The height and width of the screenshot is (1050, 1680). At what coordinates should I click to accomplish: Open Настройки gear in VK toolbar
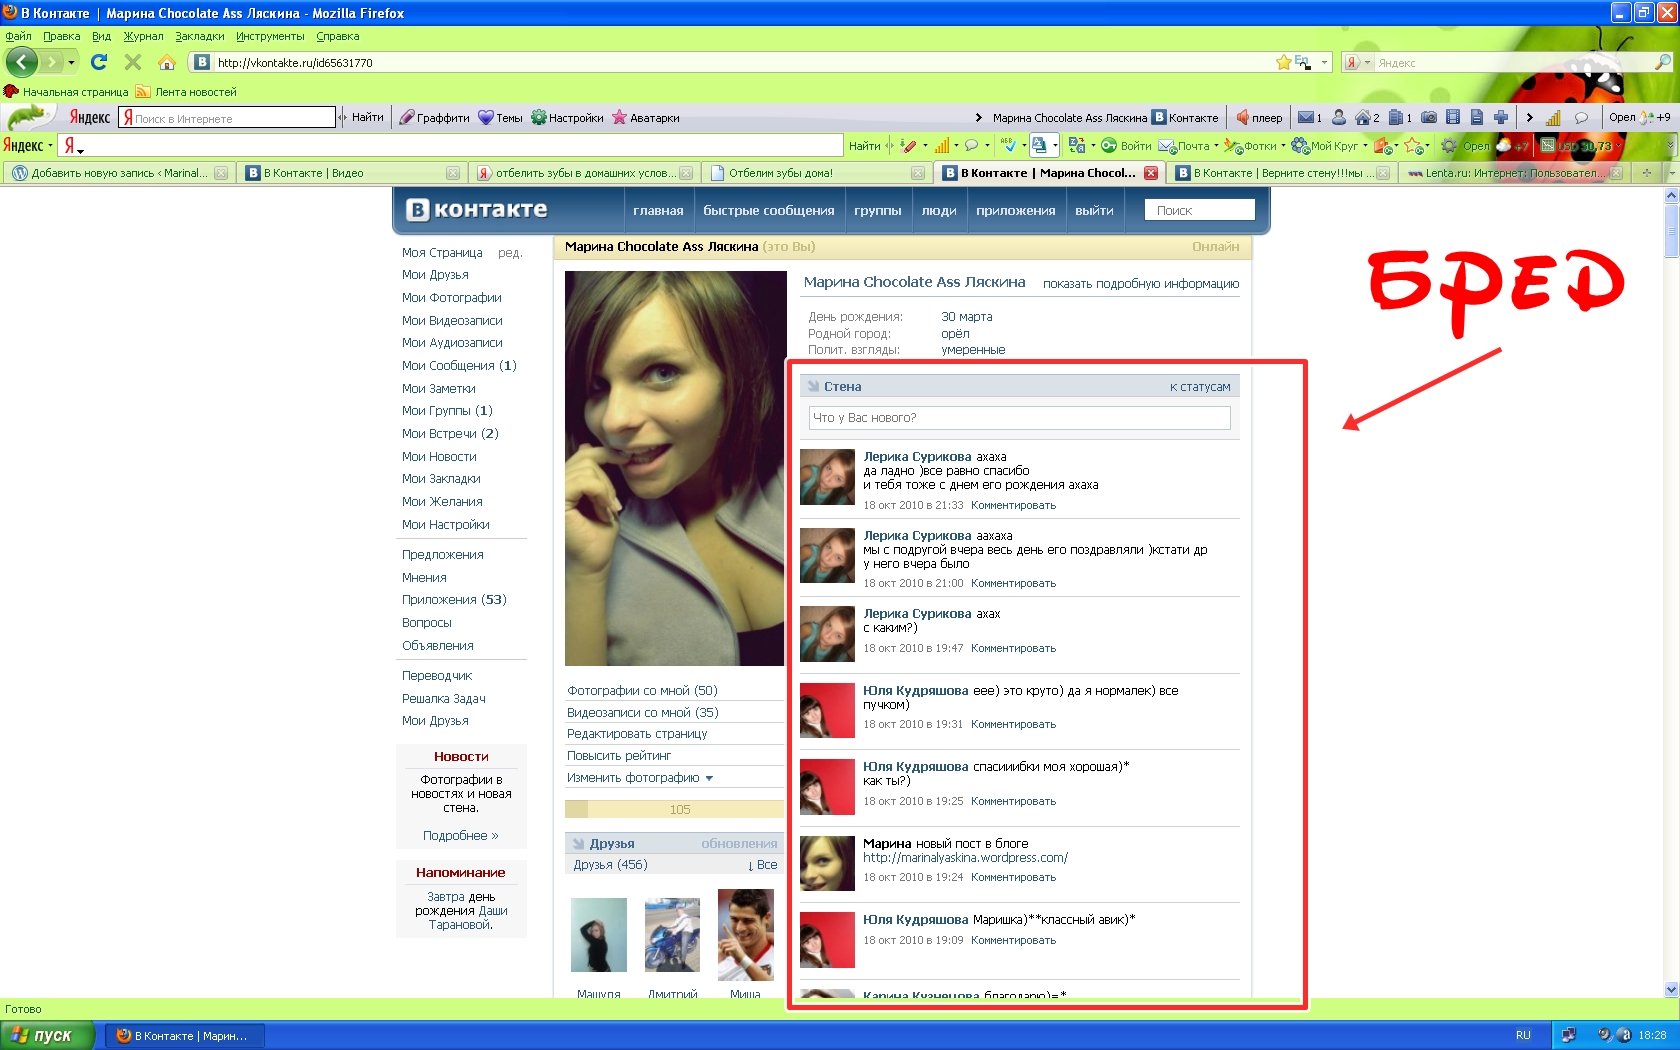567,118
